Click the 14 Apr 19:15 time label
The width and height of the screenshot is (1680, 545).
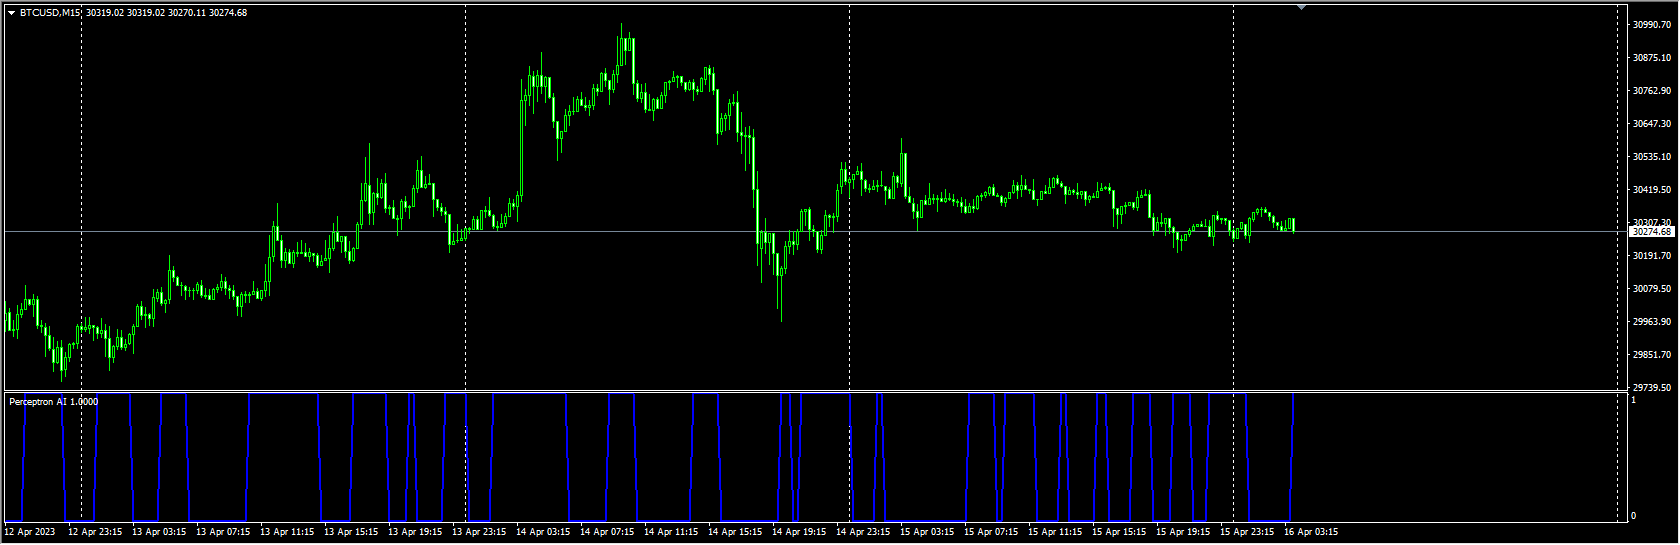click(x=799, y=532)
